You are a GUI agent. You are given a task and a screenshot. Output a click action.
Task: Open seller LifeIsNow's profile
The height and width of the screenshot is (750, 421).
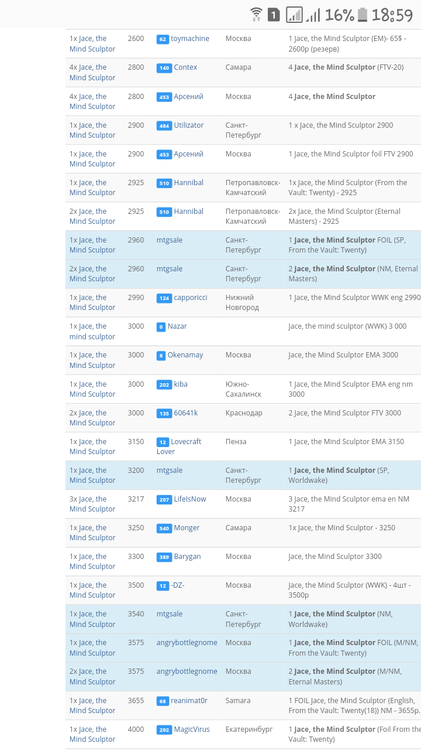[x=190, y=499]
